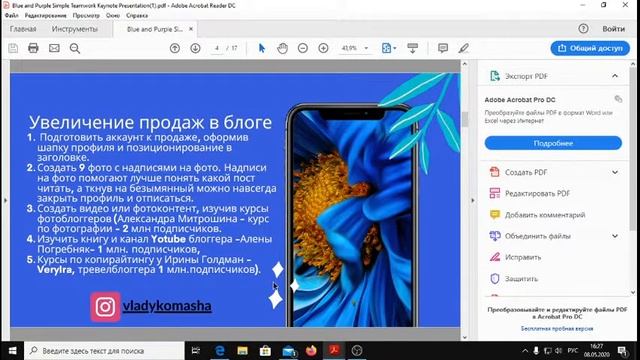Expand the Объединить файлы chevron
Viewport: 640px width, 360px height.
[x=615, y=236]
